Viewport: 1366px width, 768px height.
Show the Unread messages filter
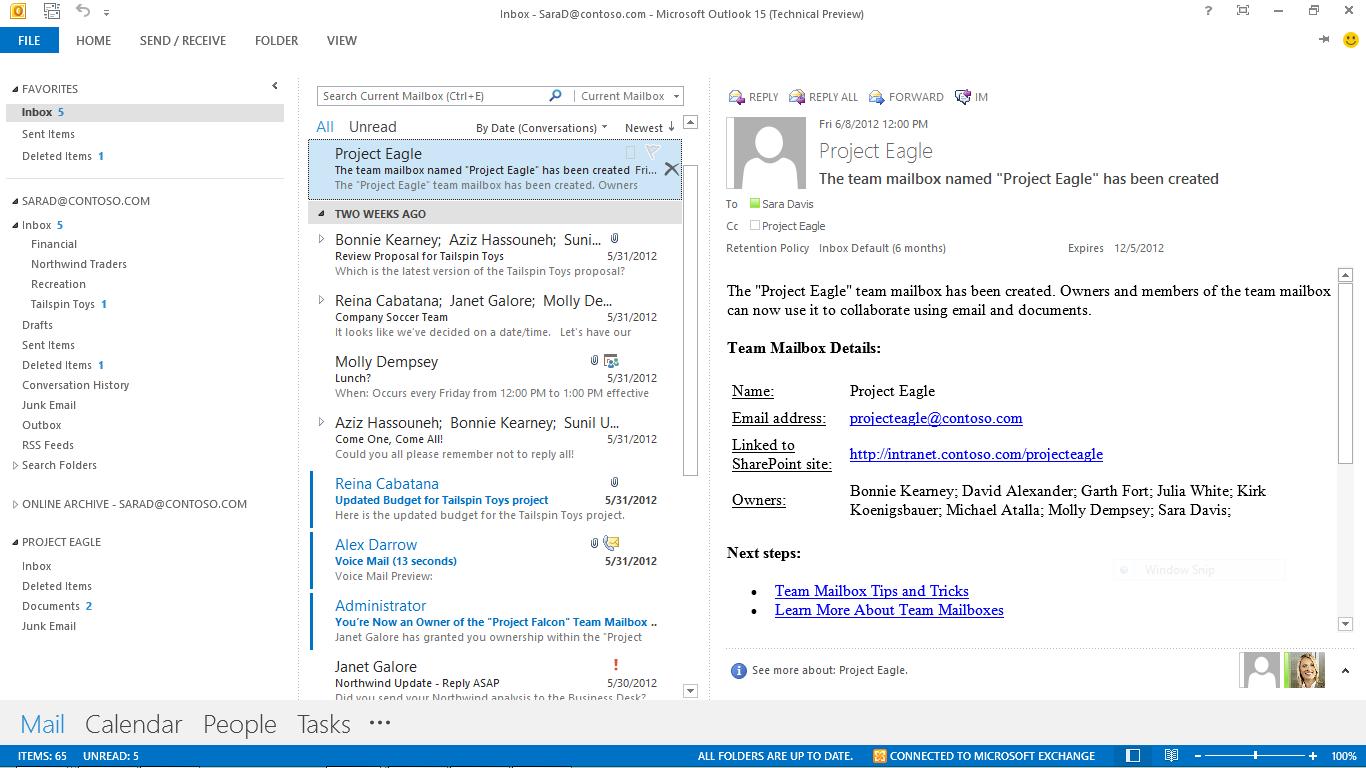372,127
